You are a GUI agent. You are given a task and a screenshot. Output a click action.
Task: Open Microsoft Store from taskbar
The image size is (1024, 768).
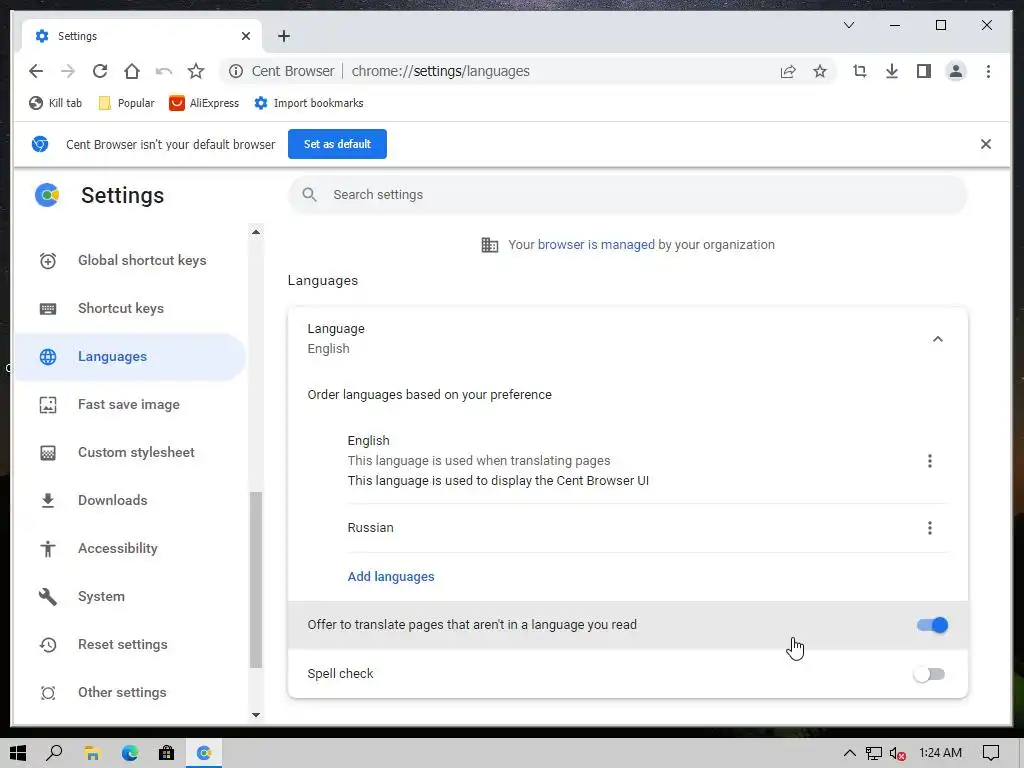(x=167, y=753)
